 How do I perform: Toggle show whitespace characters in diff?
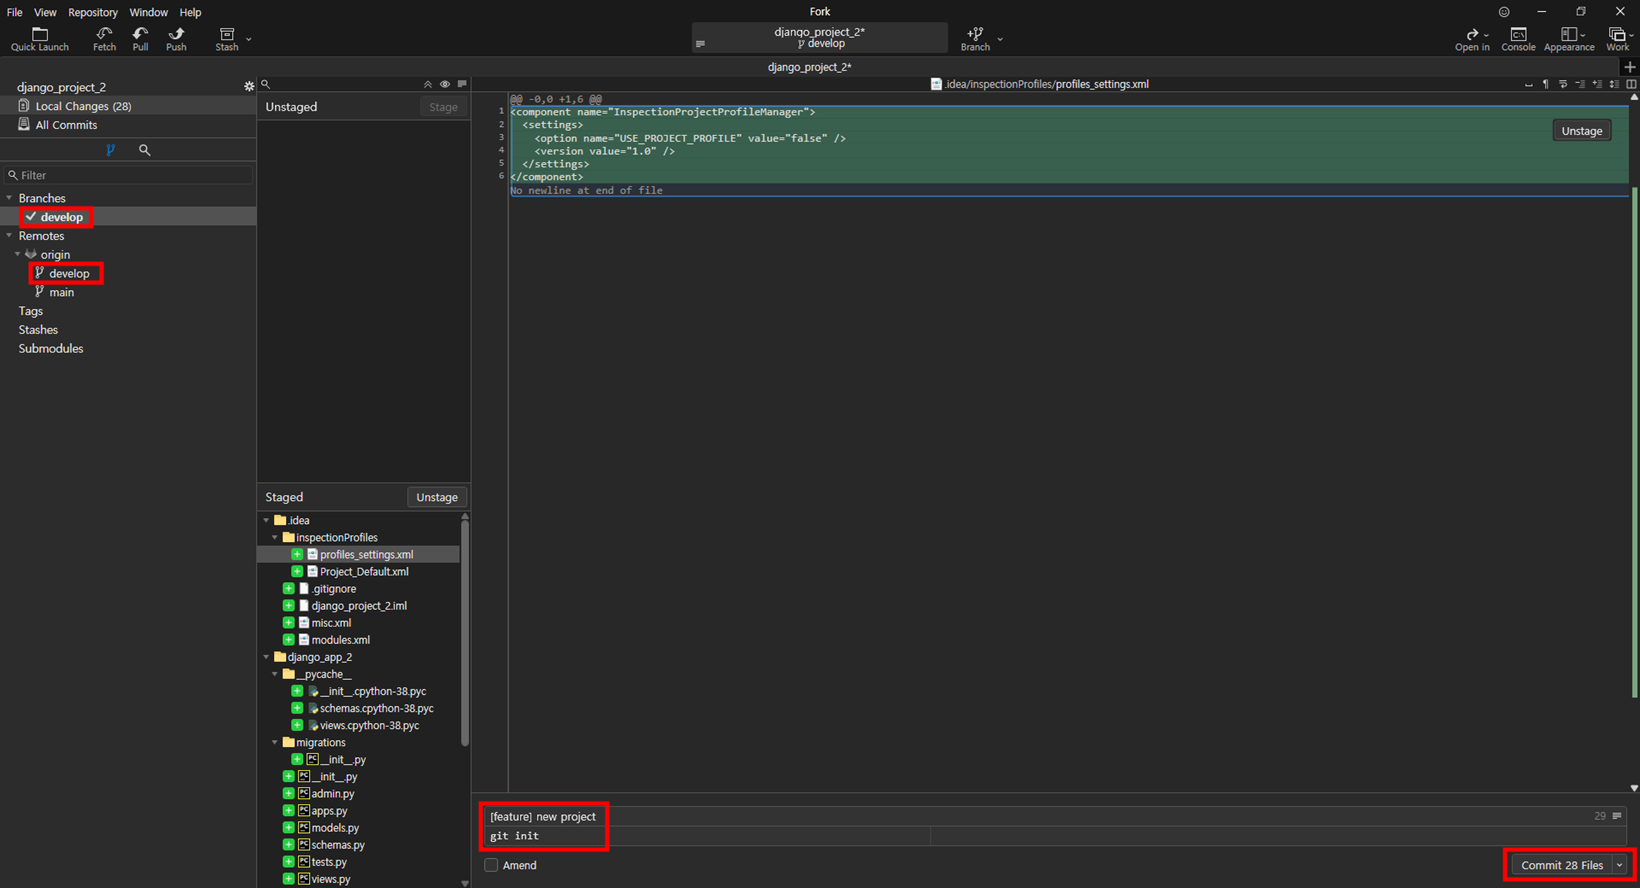1528,84
